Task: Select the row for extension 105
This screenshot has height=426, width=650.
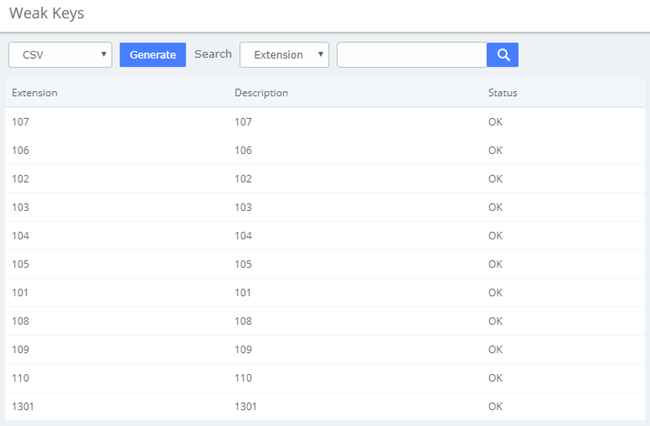Action: 325,264
